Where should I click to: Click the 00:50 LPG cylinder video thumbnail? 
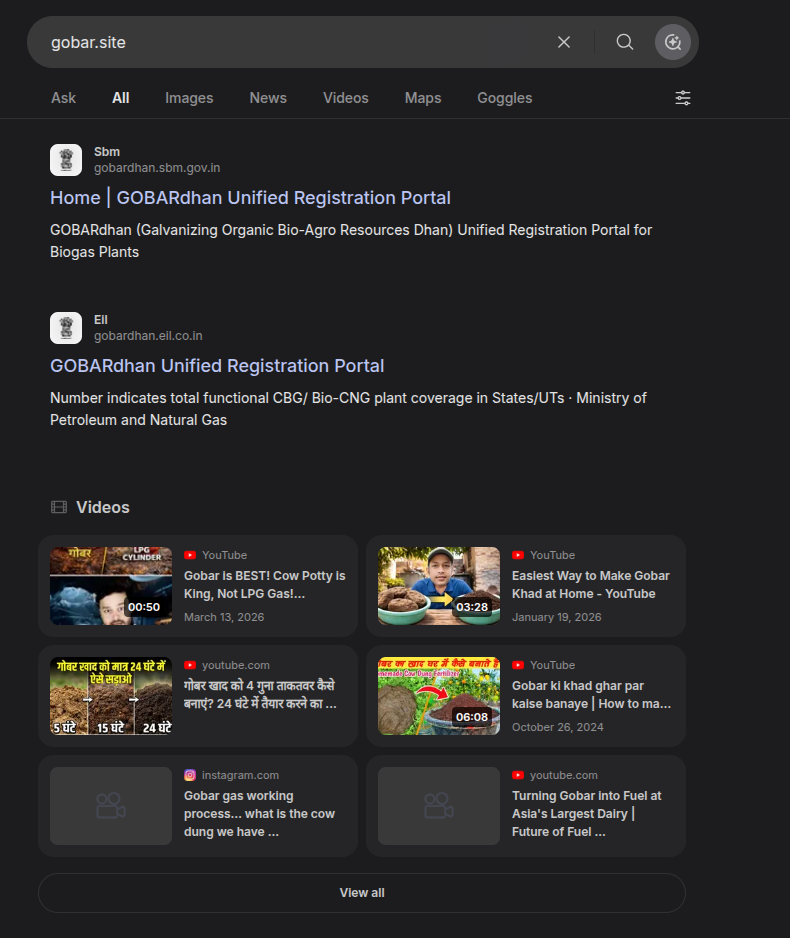click(111, 586)
